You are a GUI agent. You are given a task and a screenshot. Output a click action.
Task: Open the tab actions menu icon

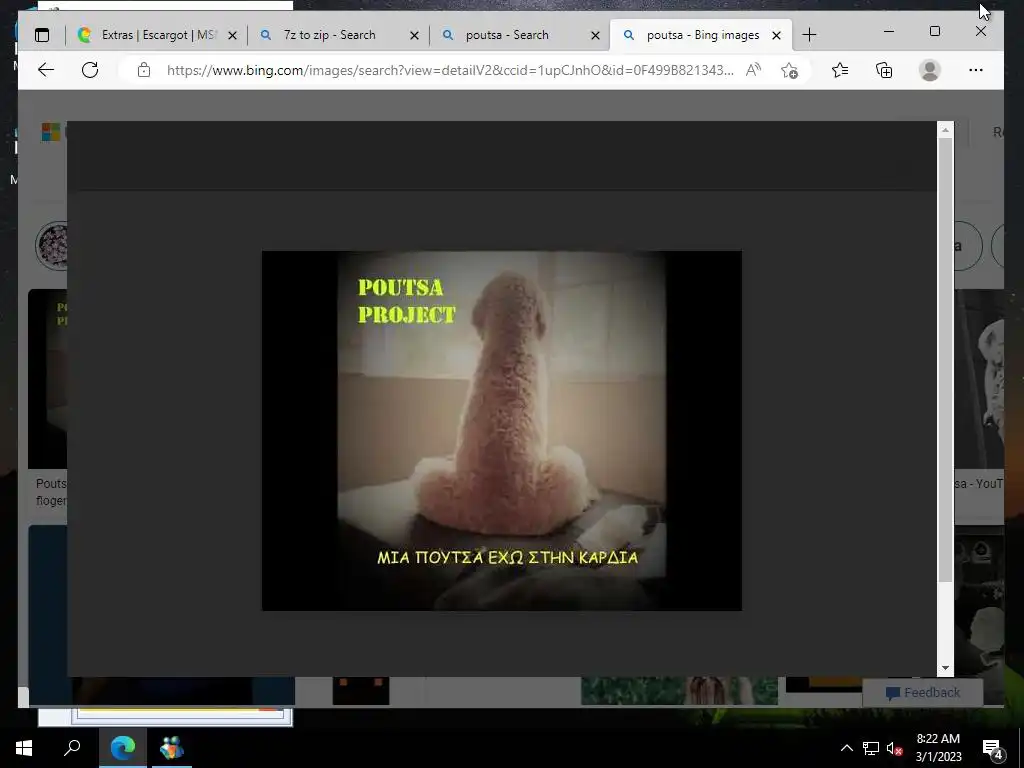[42, 35]
